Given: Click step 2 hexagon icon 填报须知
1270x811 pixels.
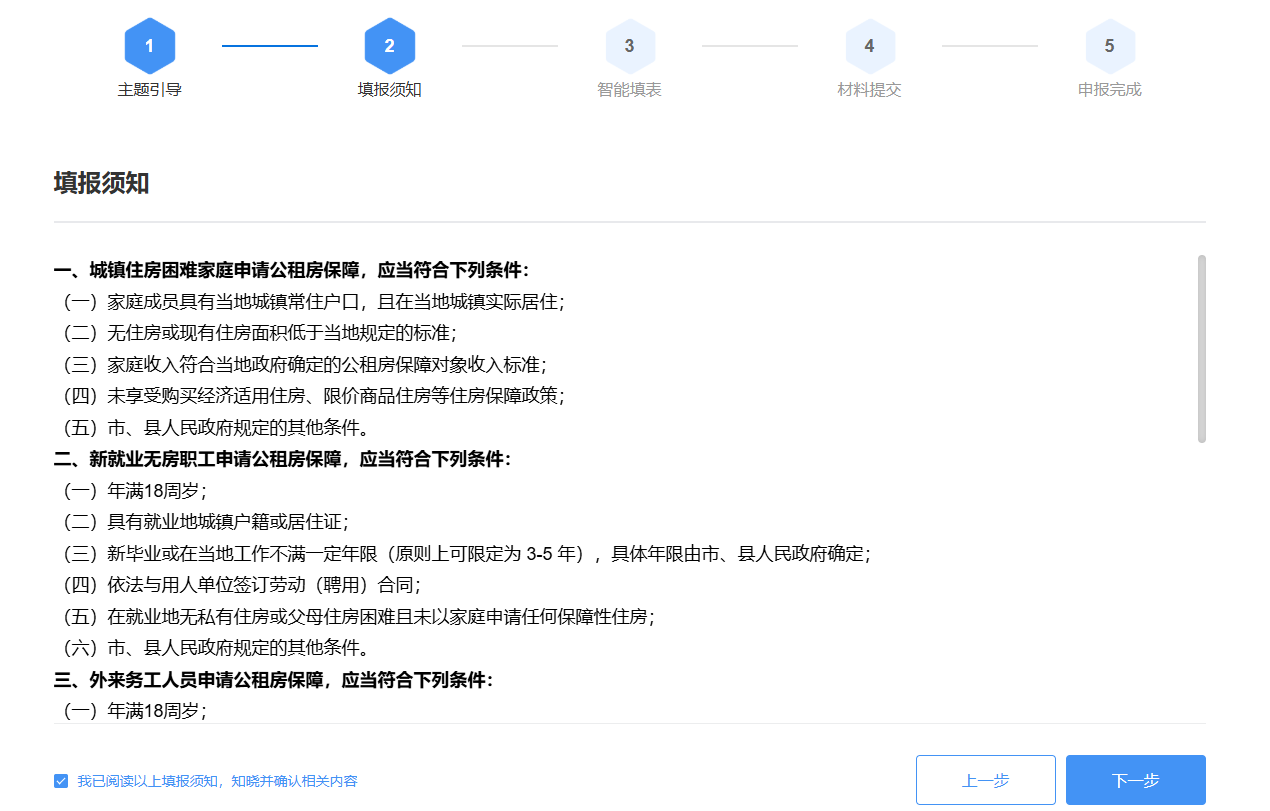Looking at the screenshot, I should coord(390,46).
